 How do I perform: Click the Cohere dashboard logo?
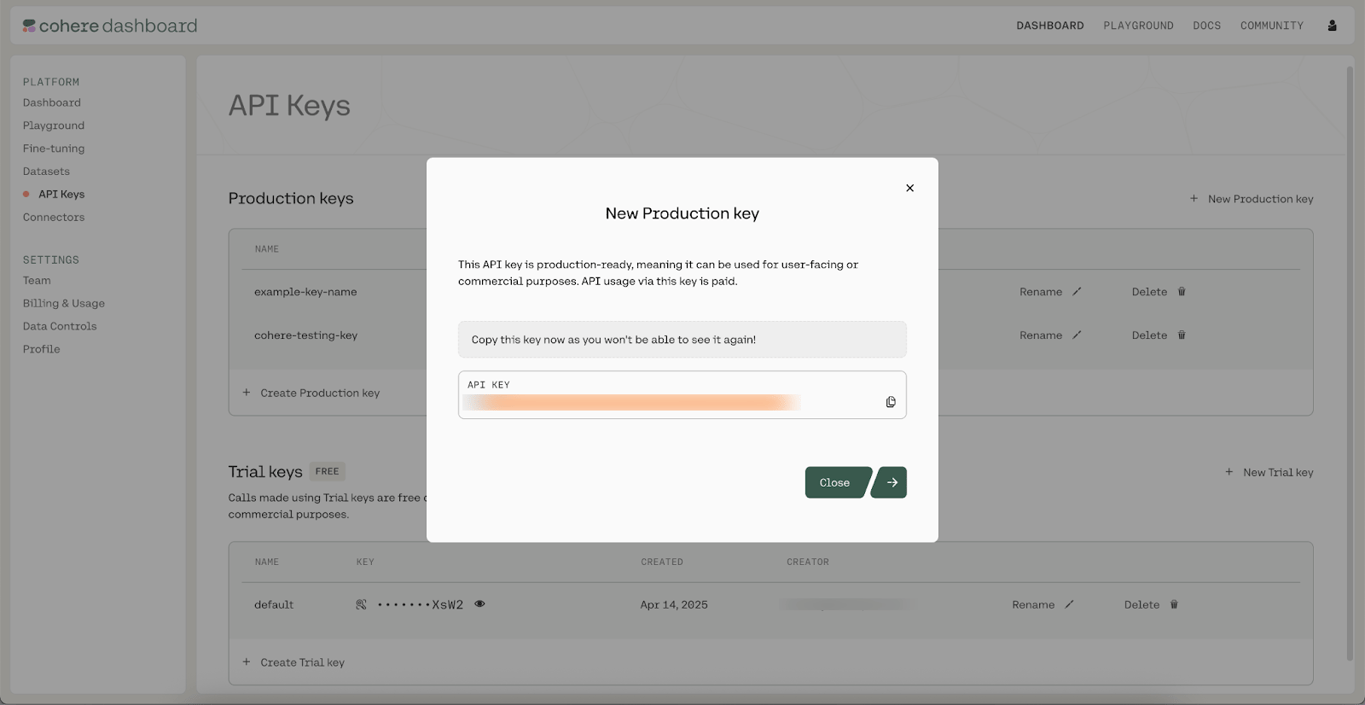pos(110,25)
